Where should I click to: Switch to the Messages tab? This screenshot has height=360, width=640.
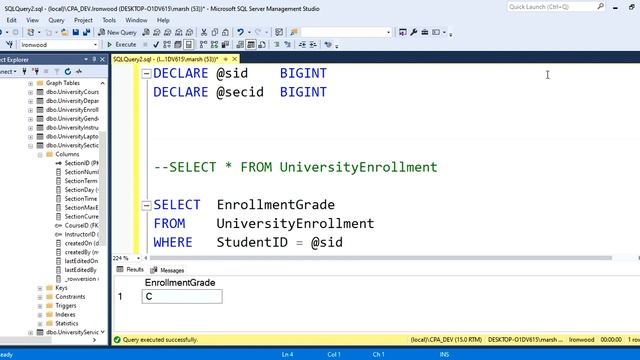pyautogui.click(x=167, y=270)
